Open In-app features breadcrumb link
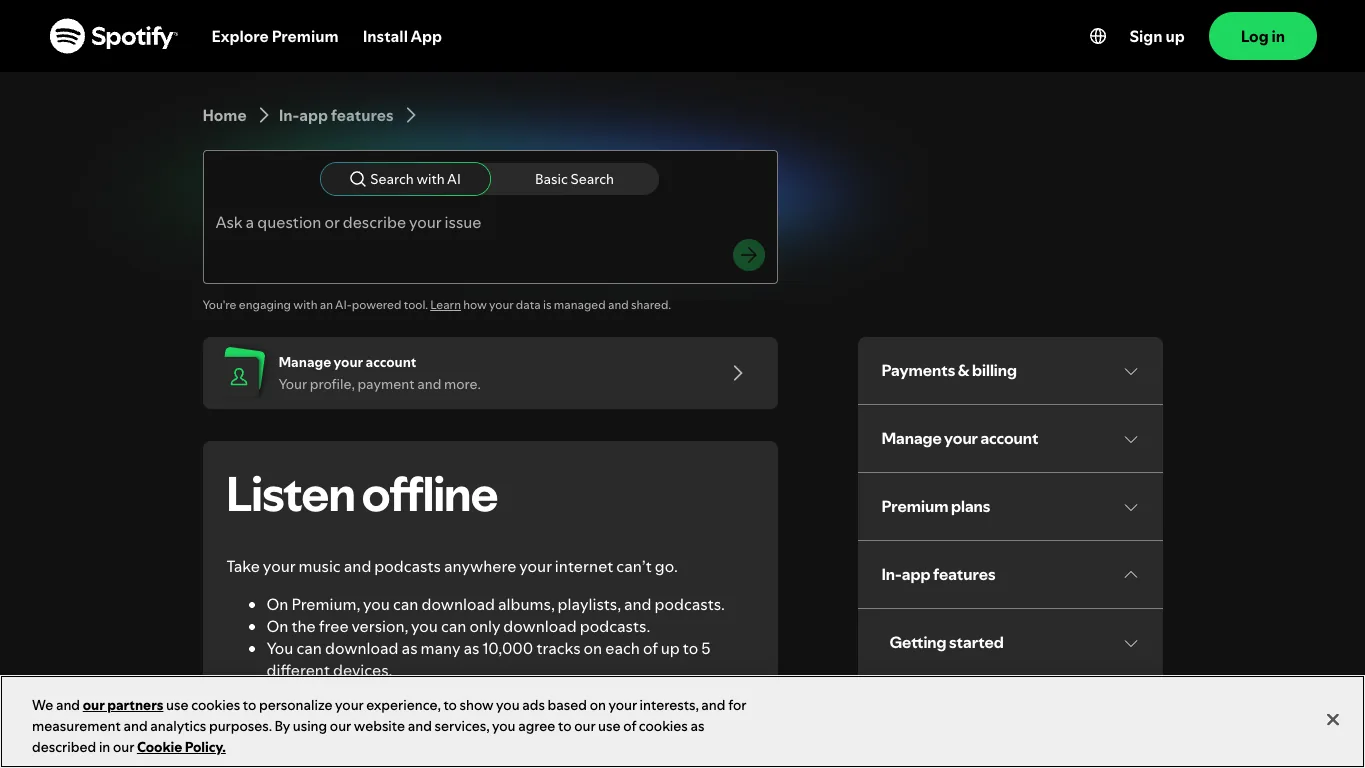 click(336, 115)
